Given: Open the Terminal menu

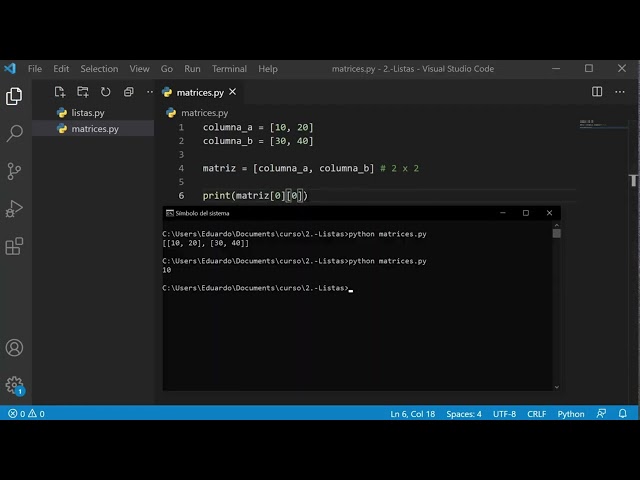Looking at the screenshot, I should [x=229, y=69].
